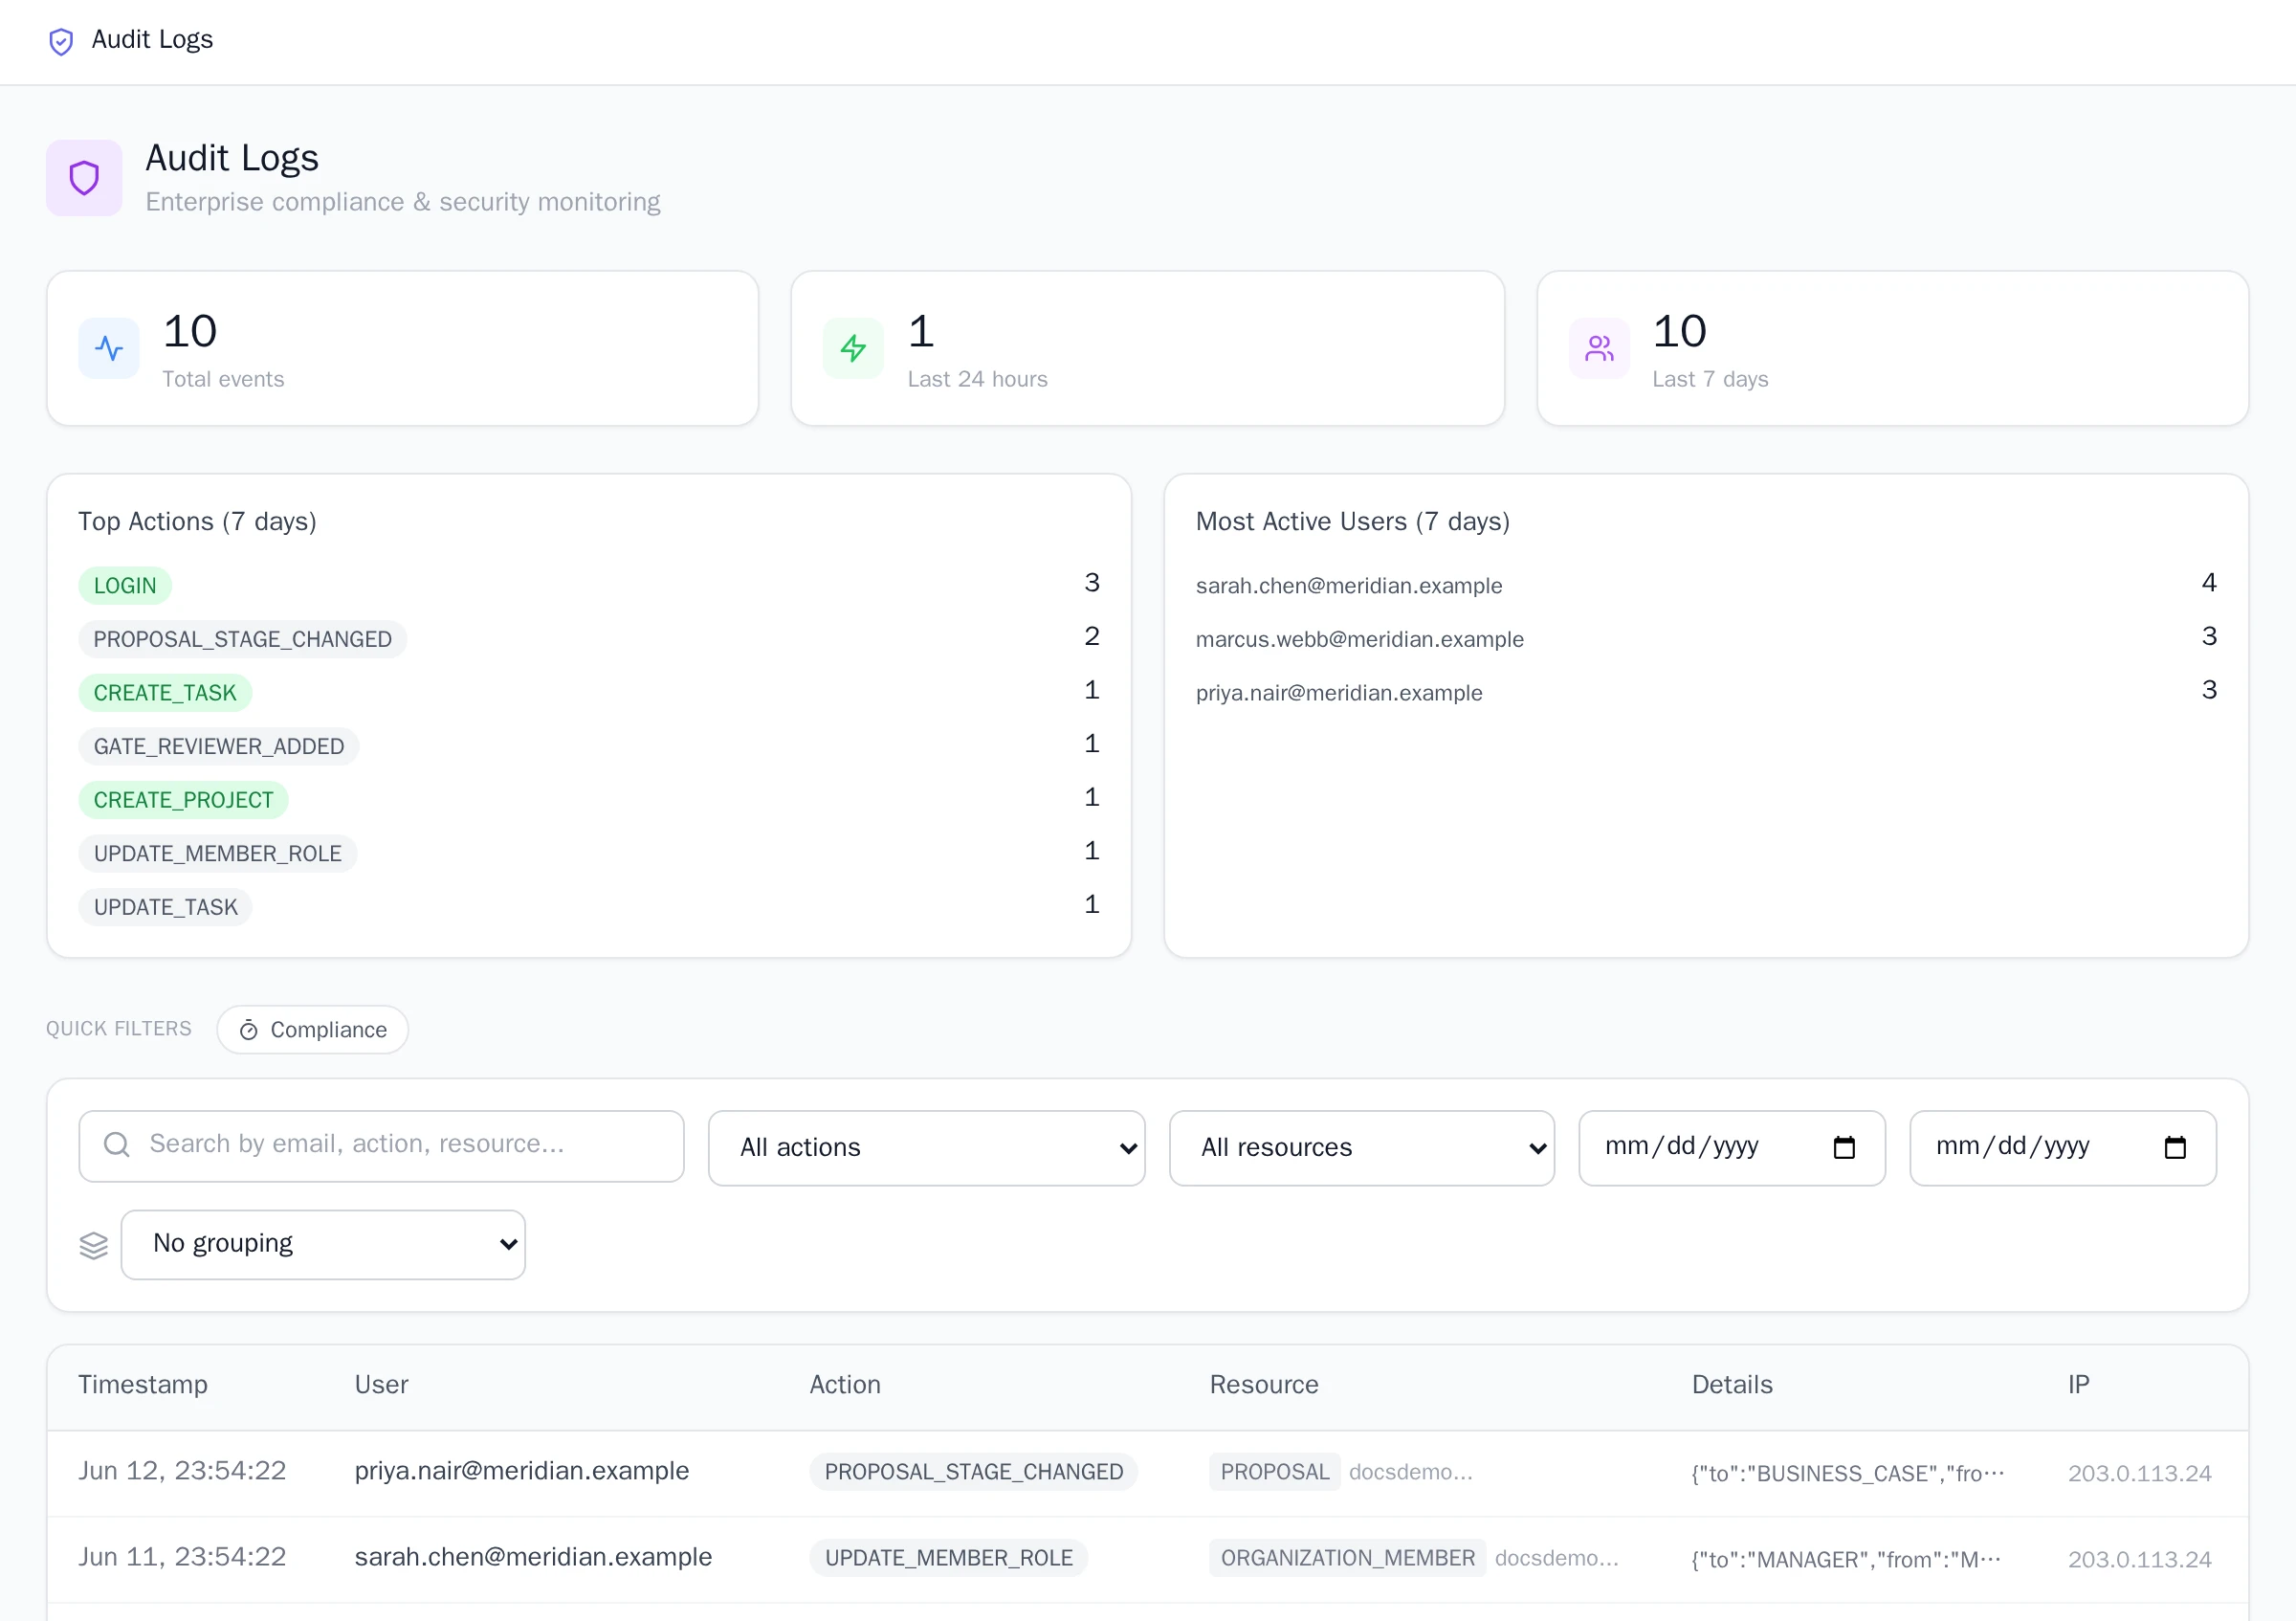The image size is (2296, 1621).
Task: Click the Action column header
Action: 845,1385
